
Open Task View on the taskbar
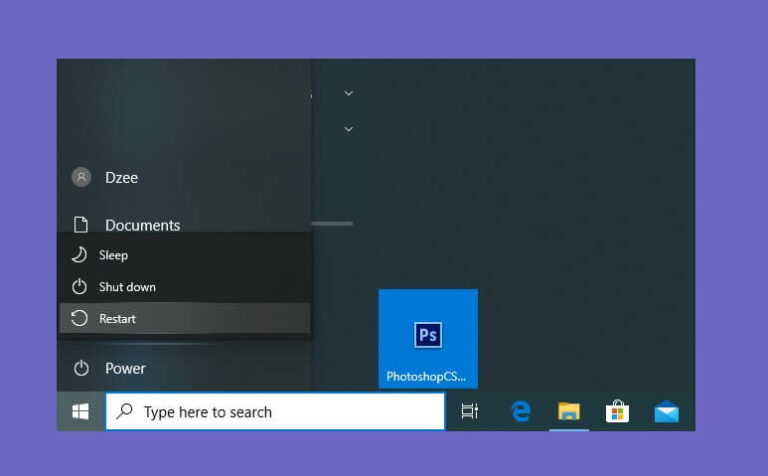pos(469,411)
